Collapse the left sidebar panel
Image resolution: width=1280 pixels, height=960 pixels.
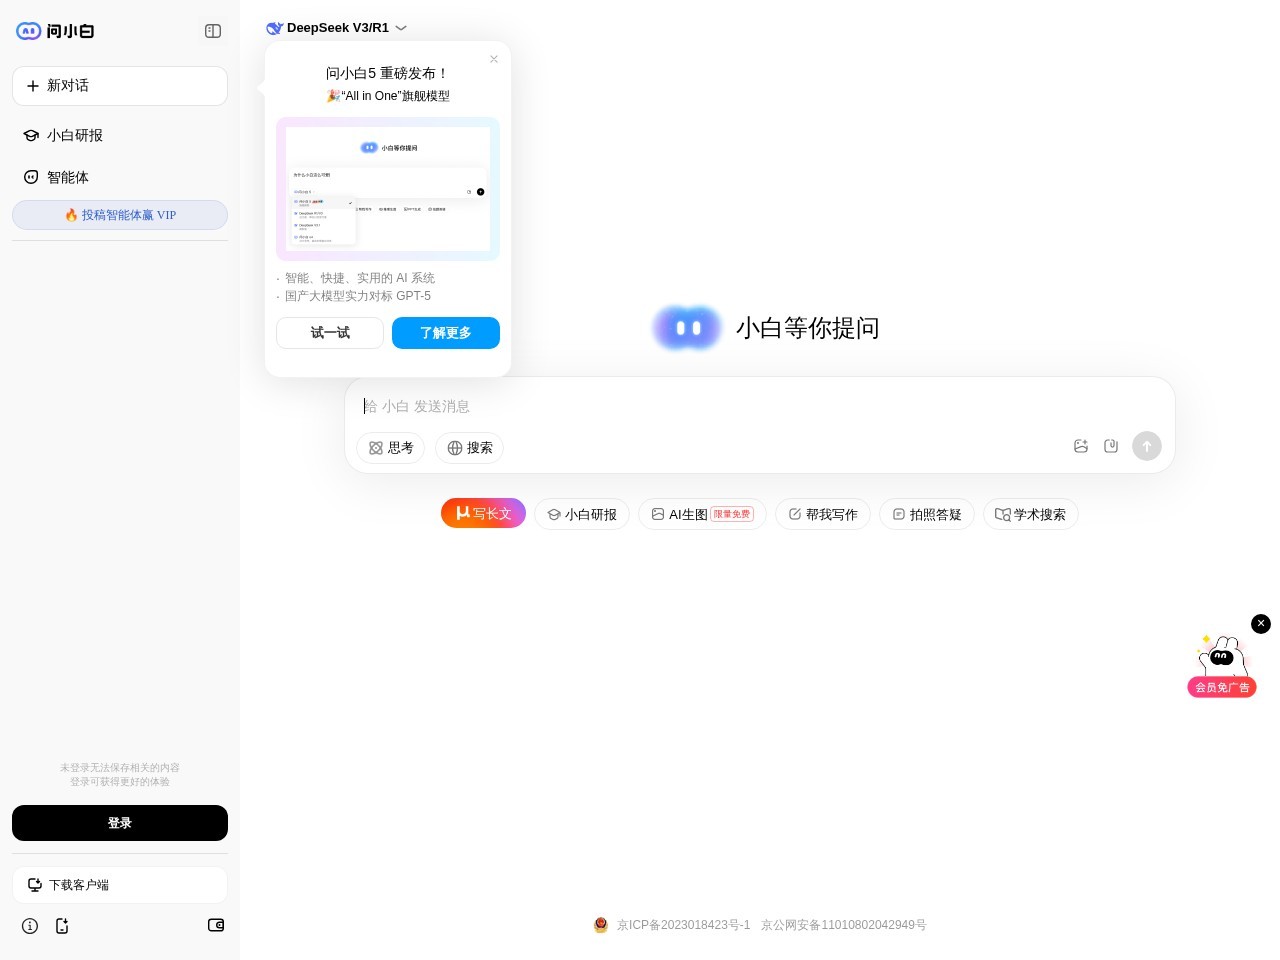point(213,31)
